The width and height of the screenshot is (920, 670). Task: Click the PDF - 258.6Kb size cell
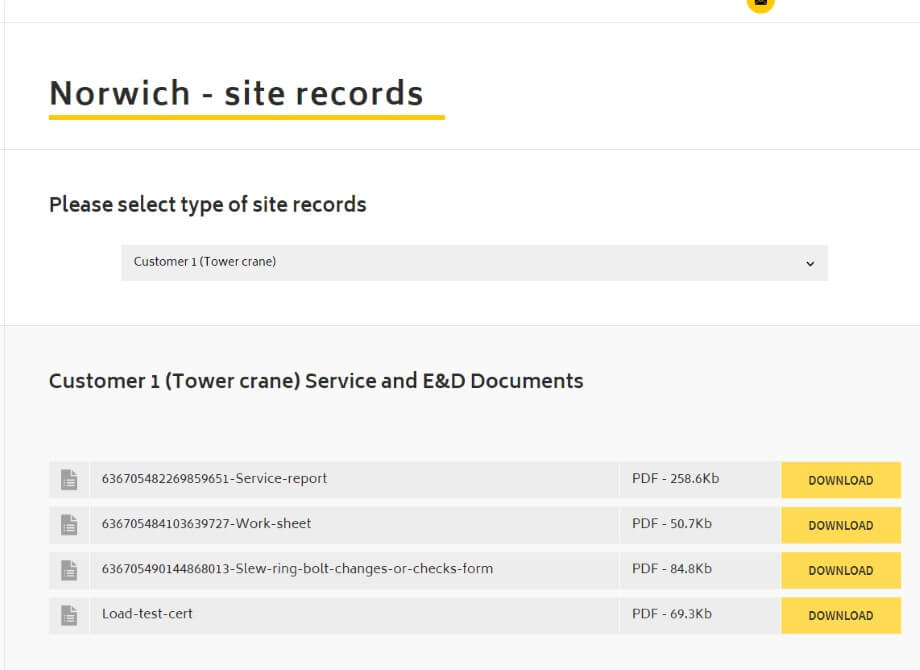(675, 479)
